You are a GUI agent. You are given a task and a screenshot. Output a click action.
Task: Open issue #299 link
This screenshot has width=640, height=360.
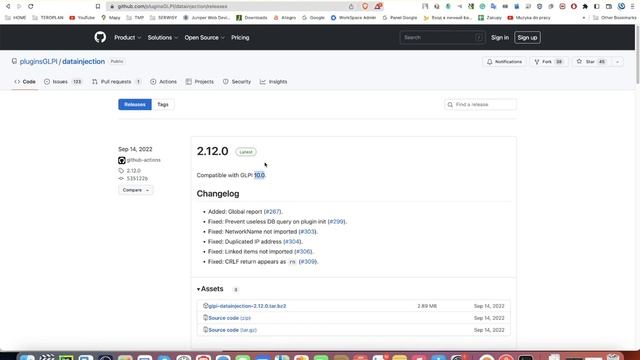(x=336, y=222)
